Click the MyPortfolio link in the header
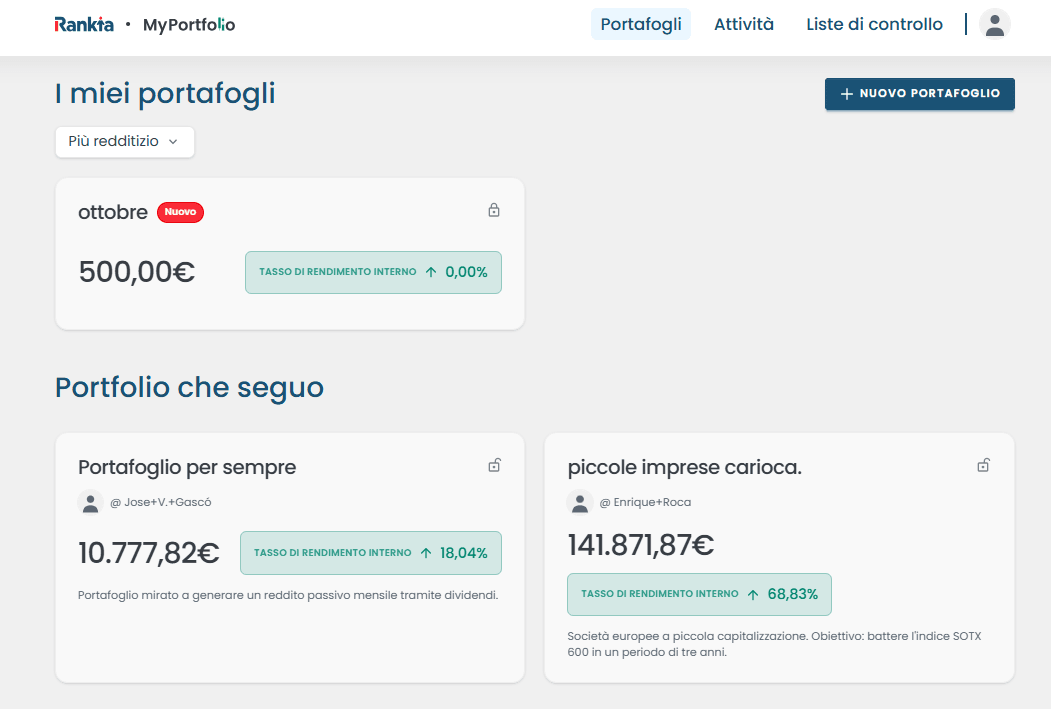 pos(189,23)
